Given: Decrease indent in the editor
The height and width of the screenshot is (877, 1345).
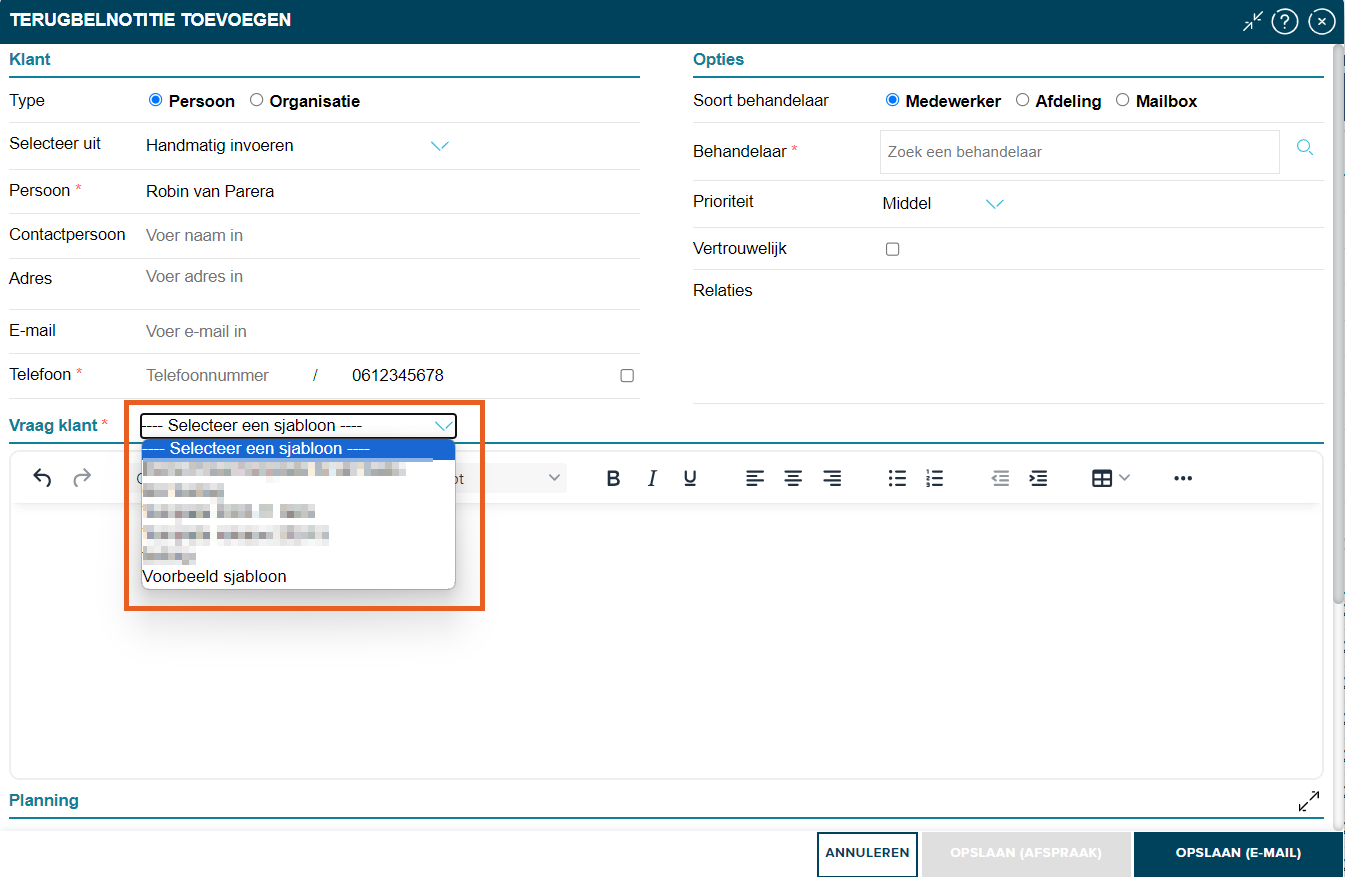Looking at the screenshot, I should (x=1000, y=478).
